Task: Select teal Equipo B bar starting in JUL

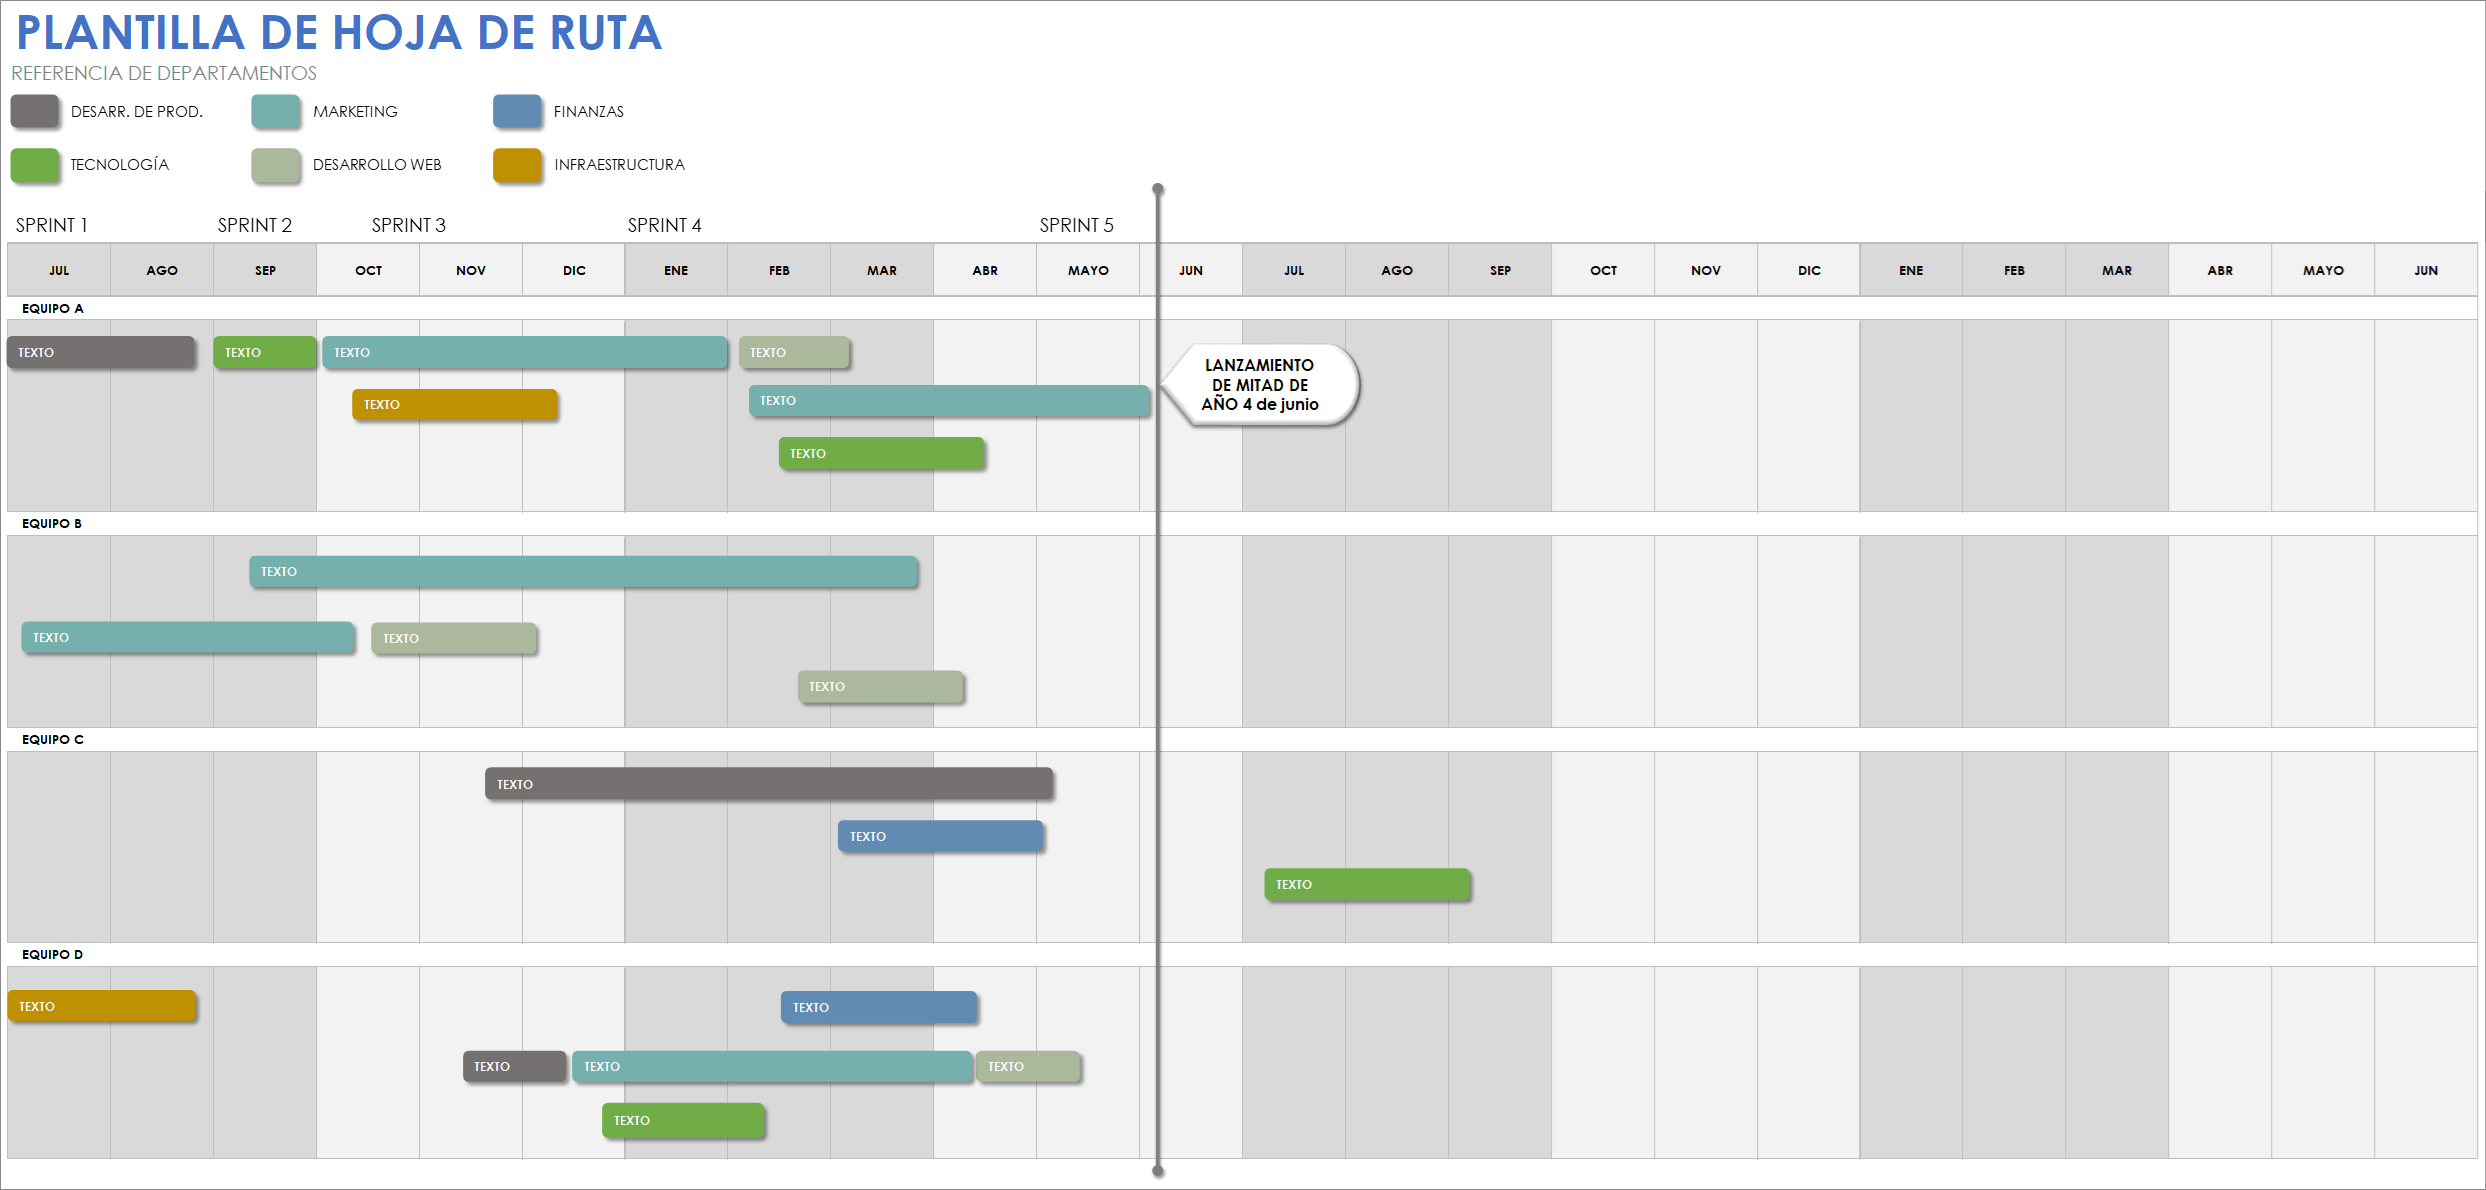Action: [188, 637]
